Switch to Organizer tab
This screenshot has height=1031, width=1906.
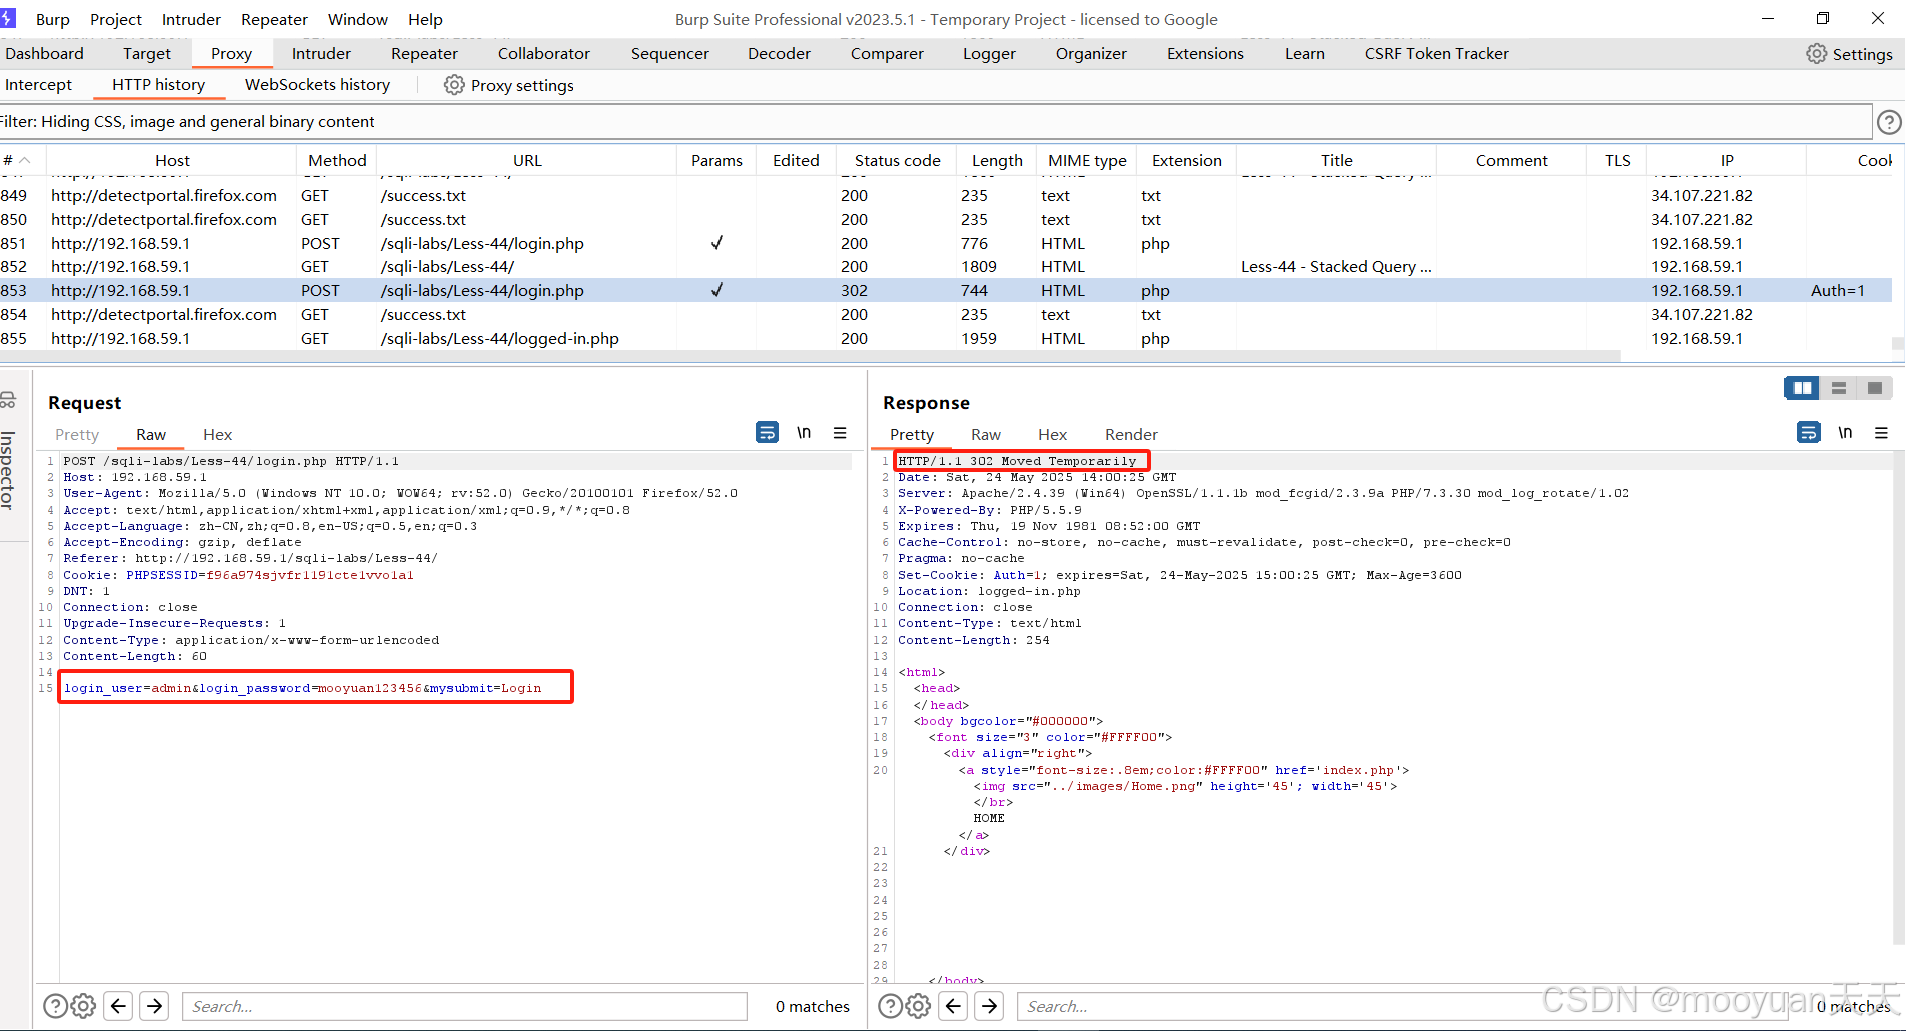(x=1091, y=54)
